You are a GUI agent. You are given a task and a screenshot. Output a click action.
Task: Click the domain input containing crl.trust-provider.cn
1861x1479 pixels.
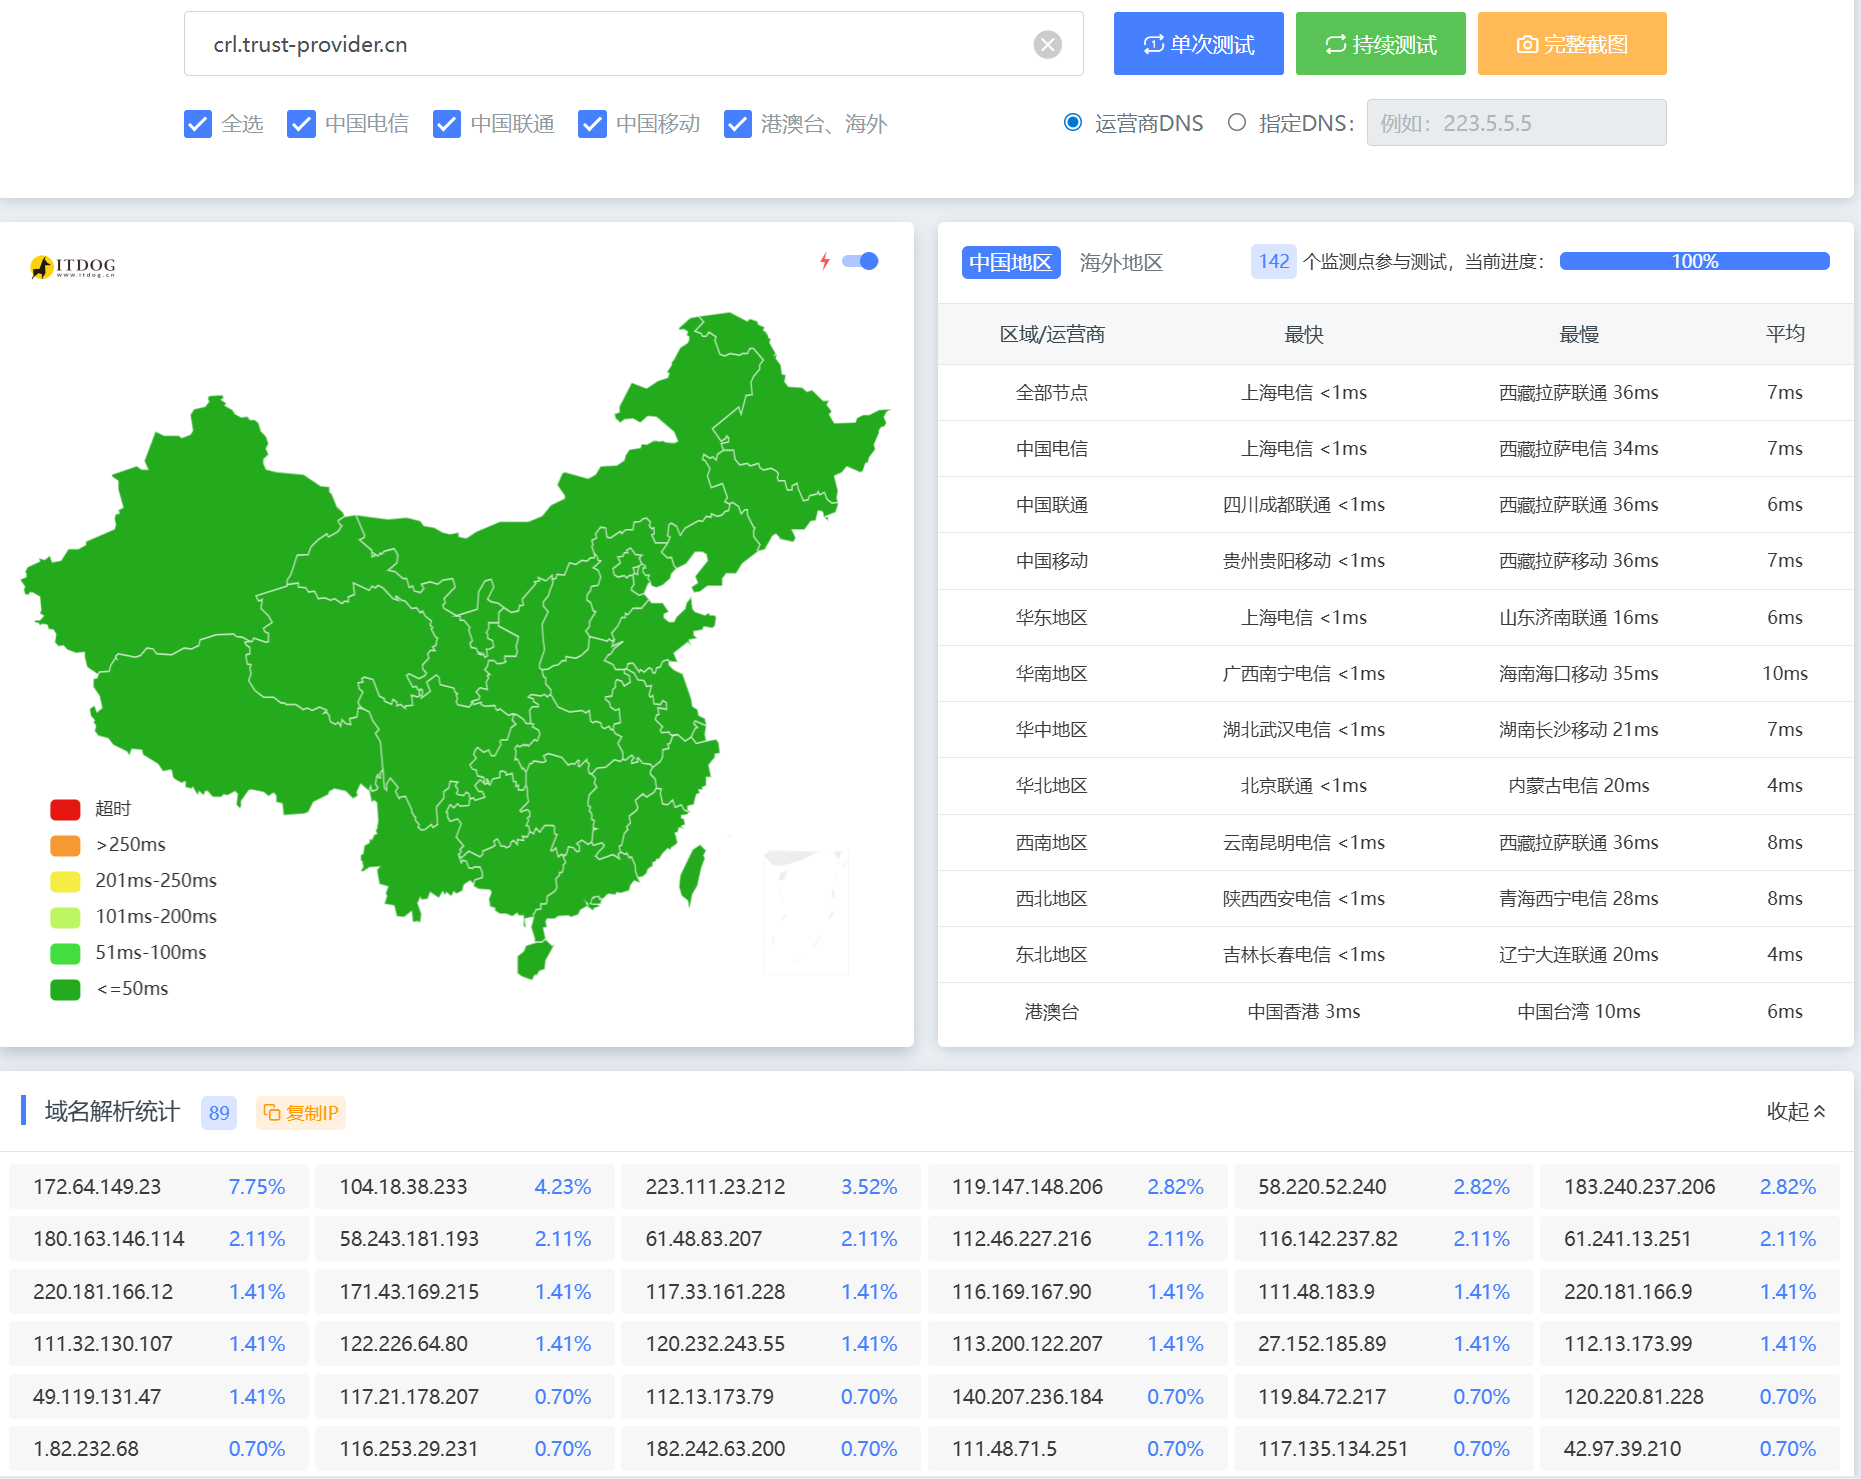tap(610, 44)
